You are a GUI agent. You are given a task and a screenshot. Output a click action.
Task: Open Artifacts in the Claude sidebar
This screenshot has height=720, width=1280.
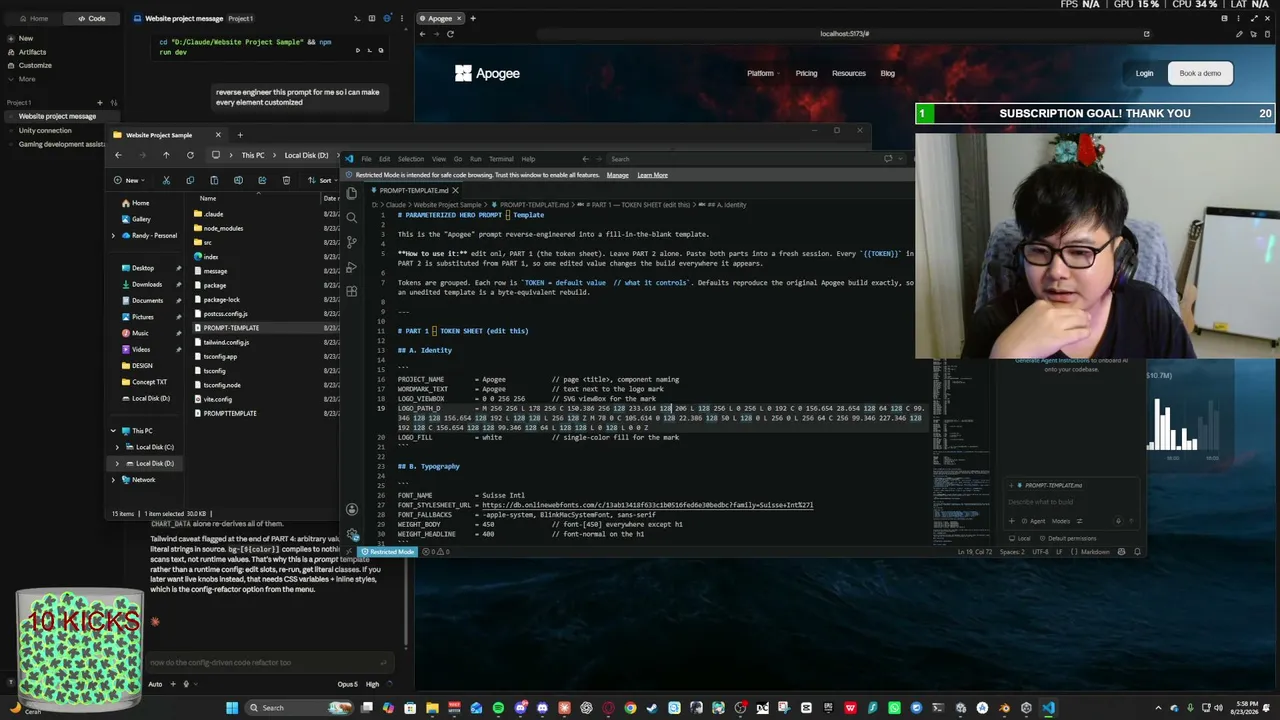pos(32,52)
